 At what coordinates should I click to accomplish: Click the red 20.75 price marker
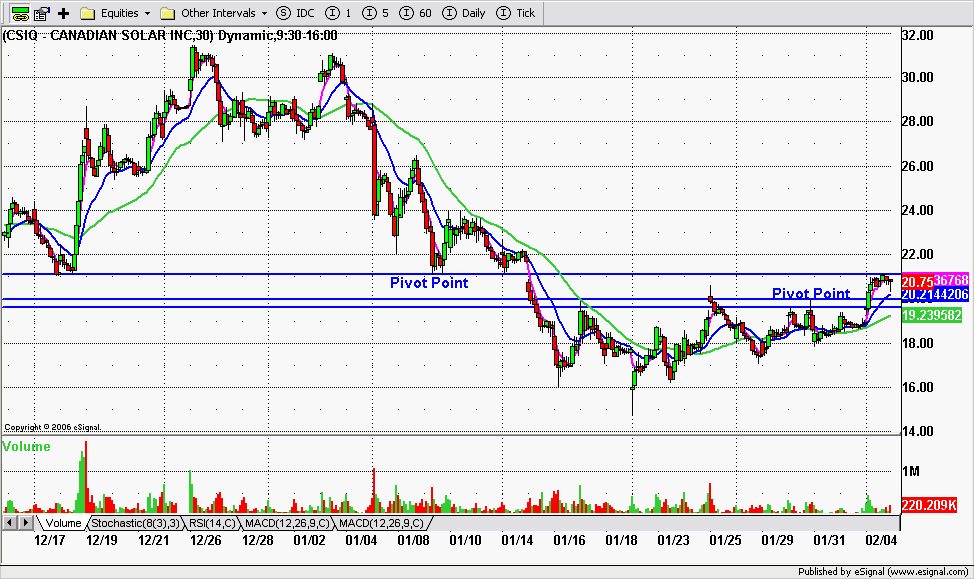[917, 281]
